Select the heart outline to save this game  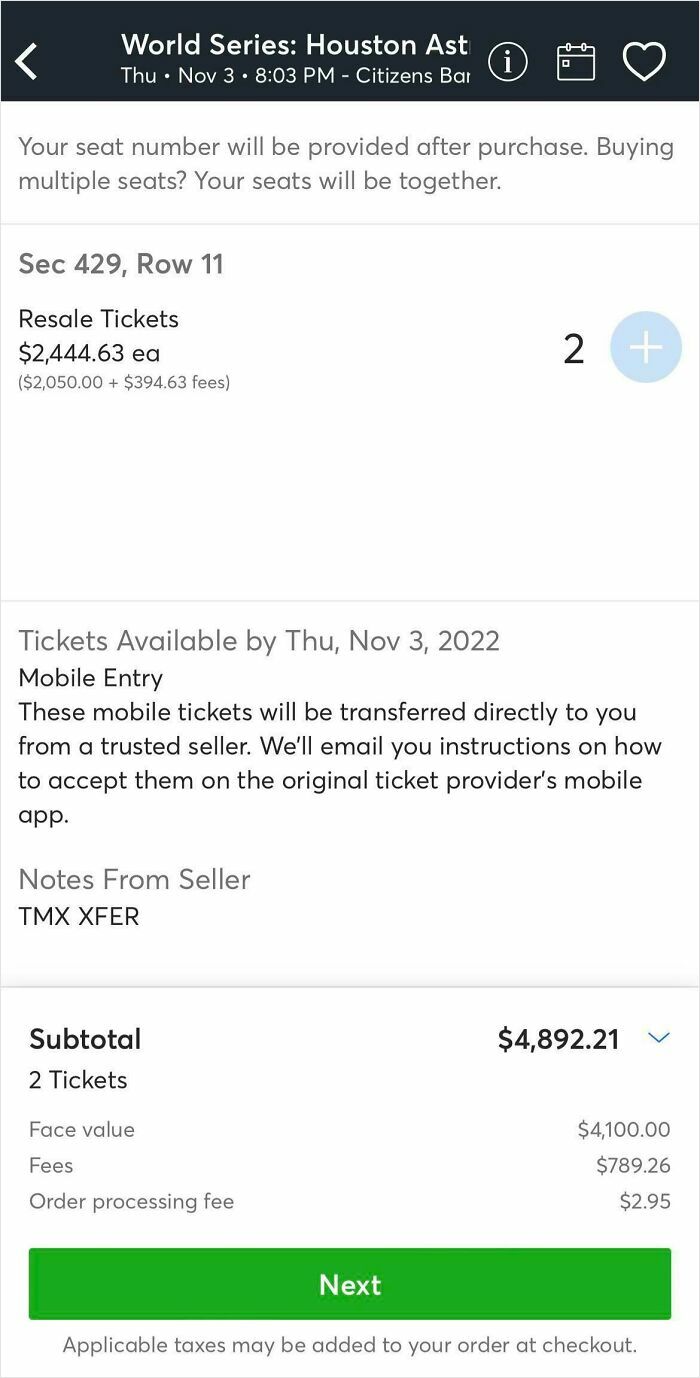coord(645,61)
